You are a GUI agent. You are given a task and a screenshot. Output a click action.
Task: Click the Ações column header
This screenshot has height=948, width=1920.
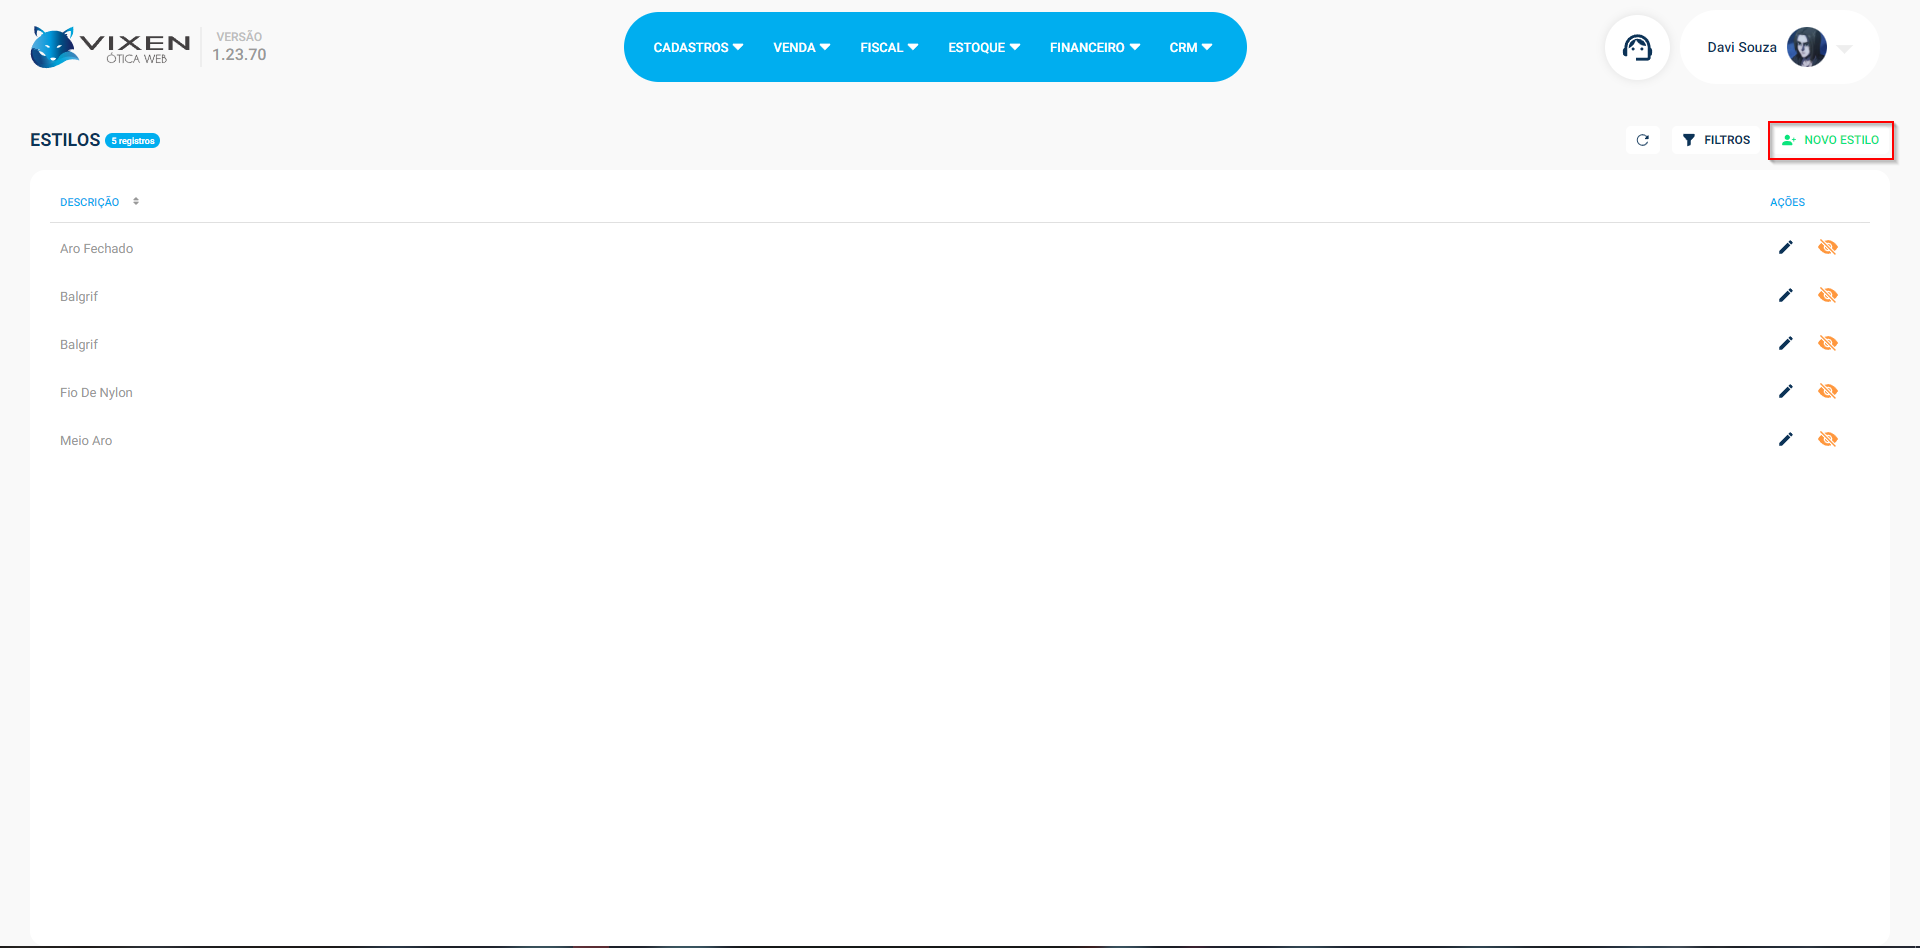tap(1787, 202)
